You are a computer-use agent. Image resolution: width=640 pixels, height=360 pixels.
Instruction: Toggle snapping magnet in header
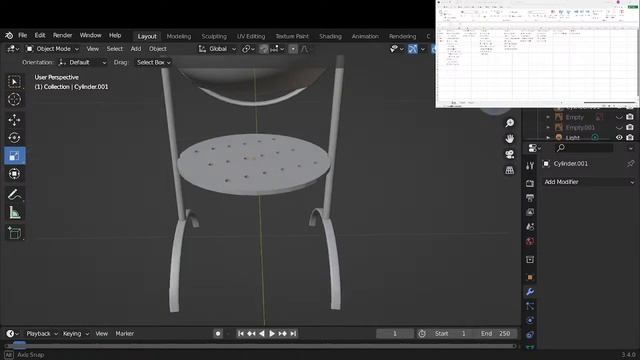(264, 49)
